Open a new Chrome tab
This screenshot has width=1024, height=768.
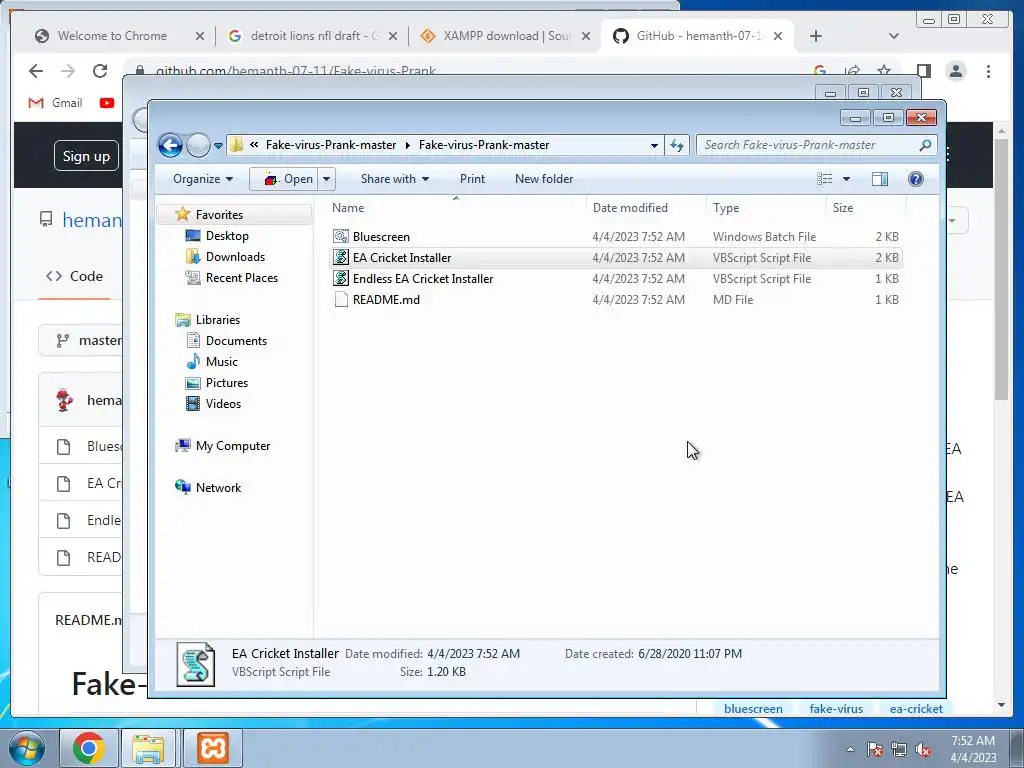coord(816,36)
